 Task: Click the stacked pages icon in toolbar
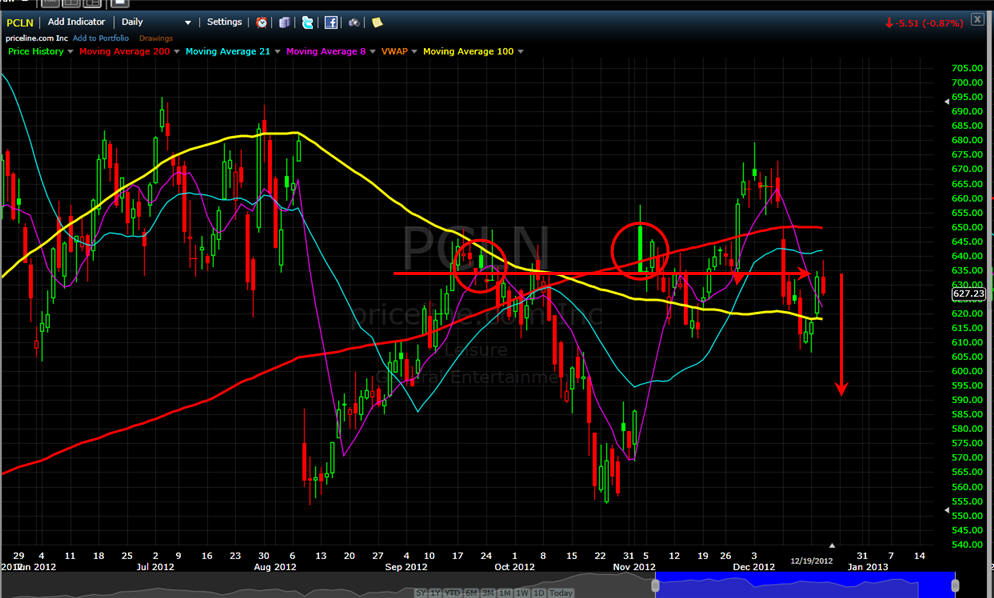point(285,22)
